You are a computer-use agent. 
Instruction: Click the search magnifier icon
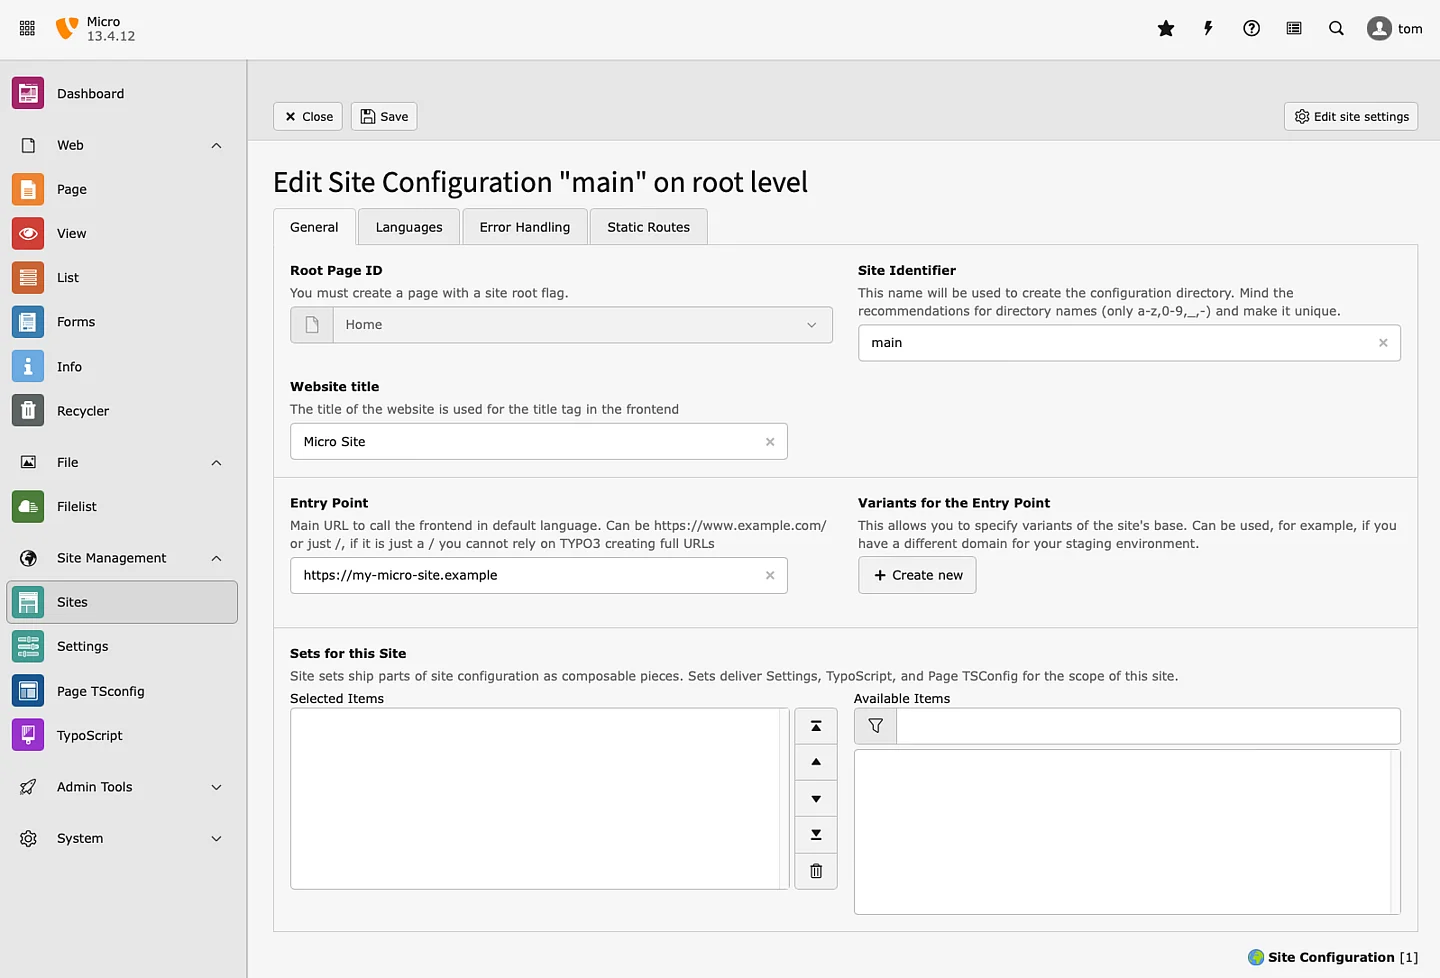tap(1336, 29)
